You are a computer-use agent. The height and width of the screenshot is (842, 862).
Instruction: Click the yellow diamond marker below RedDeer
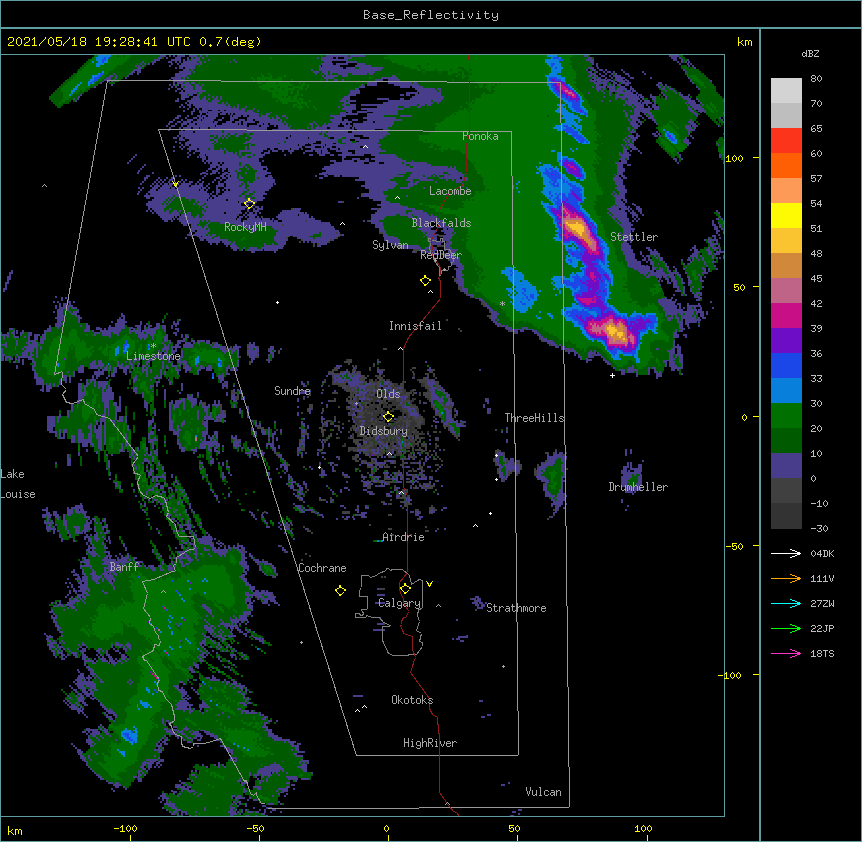[x=425, y=281]
